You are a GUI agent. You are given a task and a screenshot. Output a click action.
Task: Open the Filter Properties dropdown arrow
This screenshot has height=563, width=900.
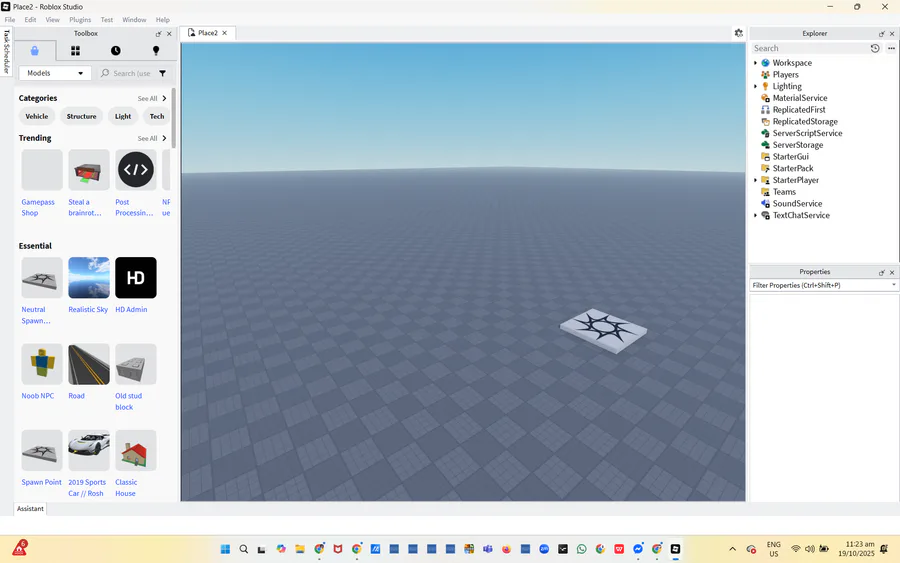(x=893, y=285)
